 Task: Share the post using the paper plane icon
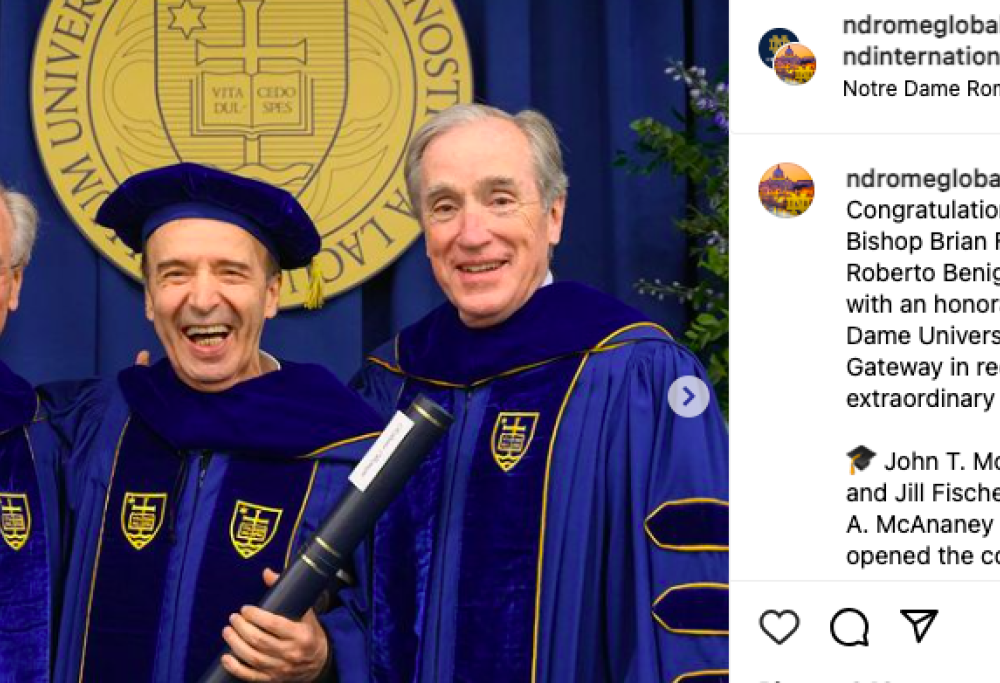click(x=916, y=627)
